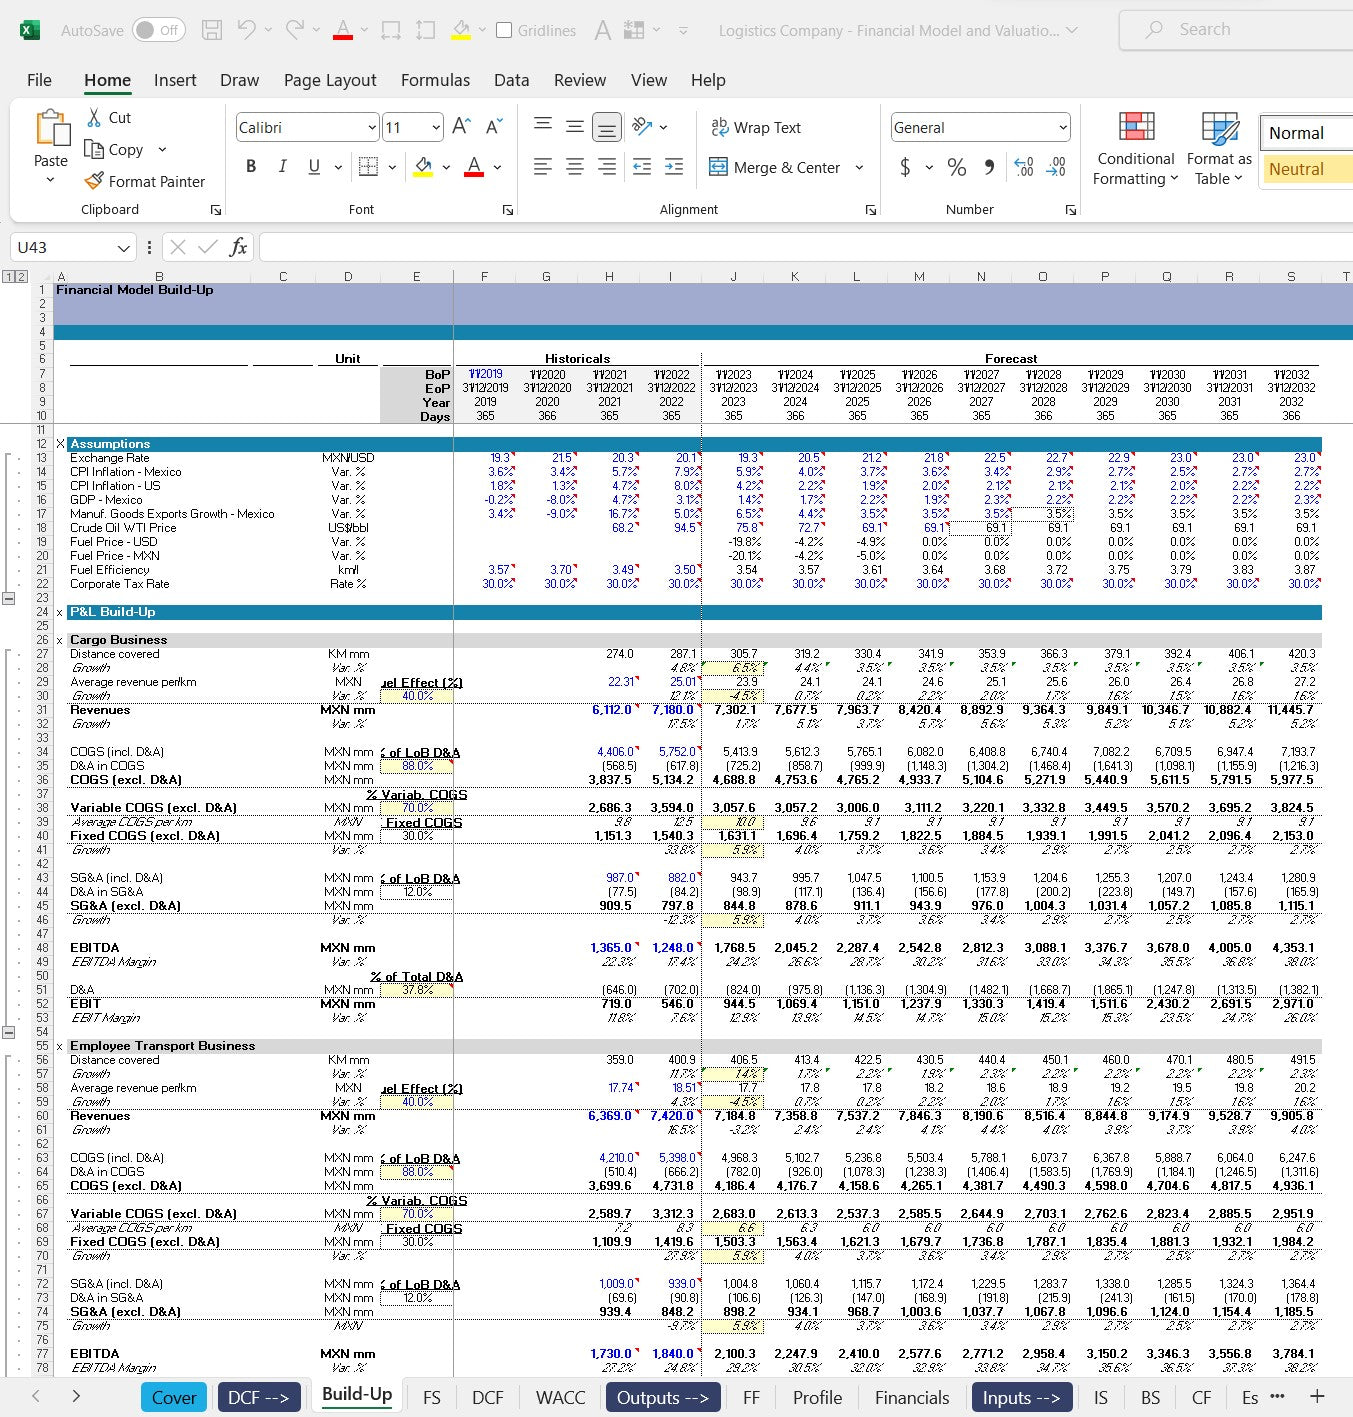Expand the General number format dropdown
1353x1417 pixels.
pyautogui.click(x=1062, y=128)
